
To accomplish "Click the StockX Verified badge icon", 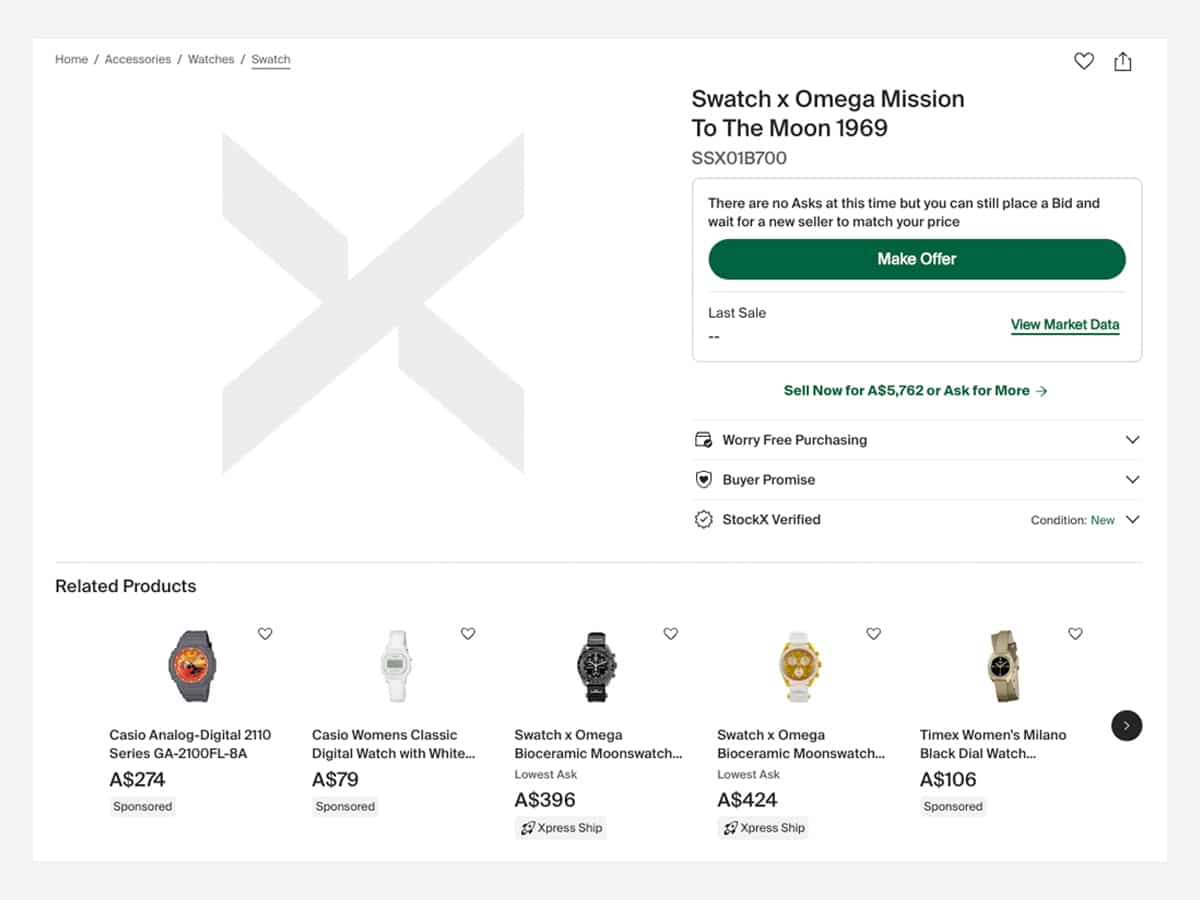I will [704, 520].
